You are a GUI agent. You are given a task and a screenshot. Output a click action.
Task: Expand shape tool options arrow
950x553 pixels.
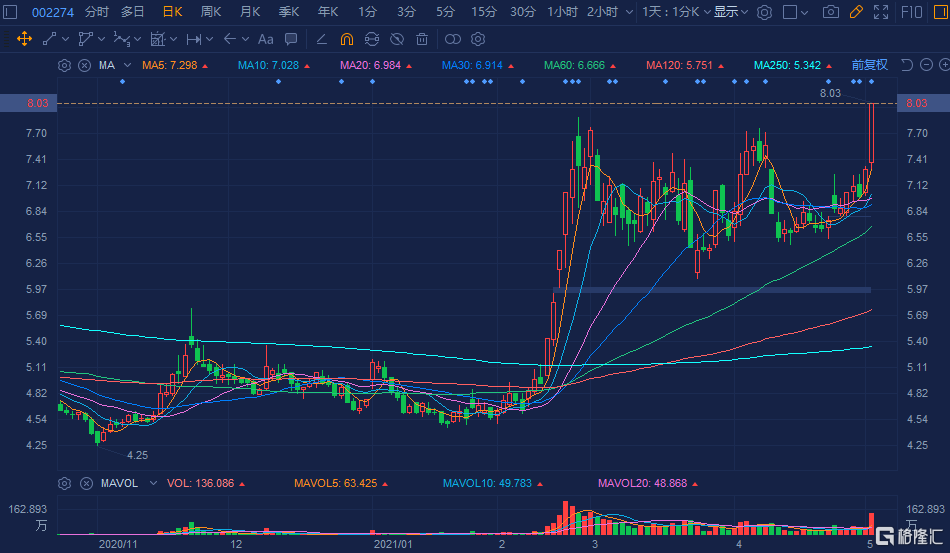[x=101, y=39]
